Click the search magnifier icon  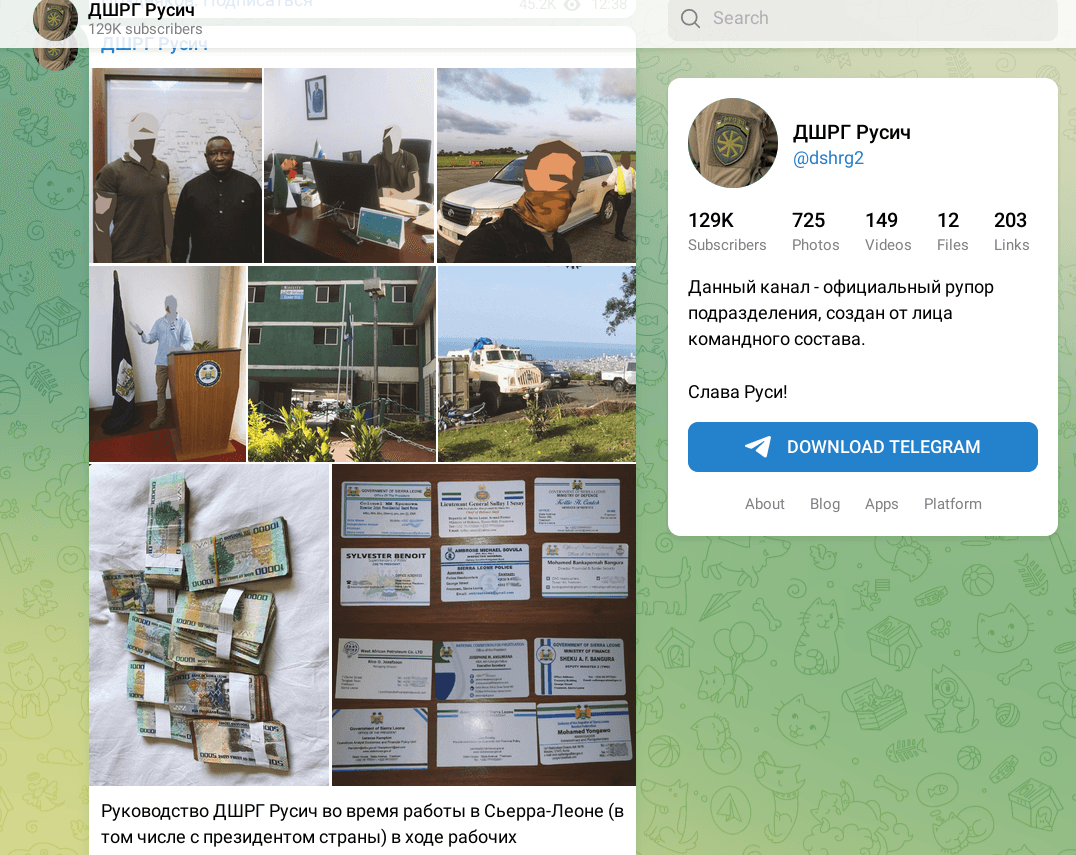(x=690, y=19)
